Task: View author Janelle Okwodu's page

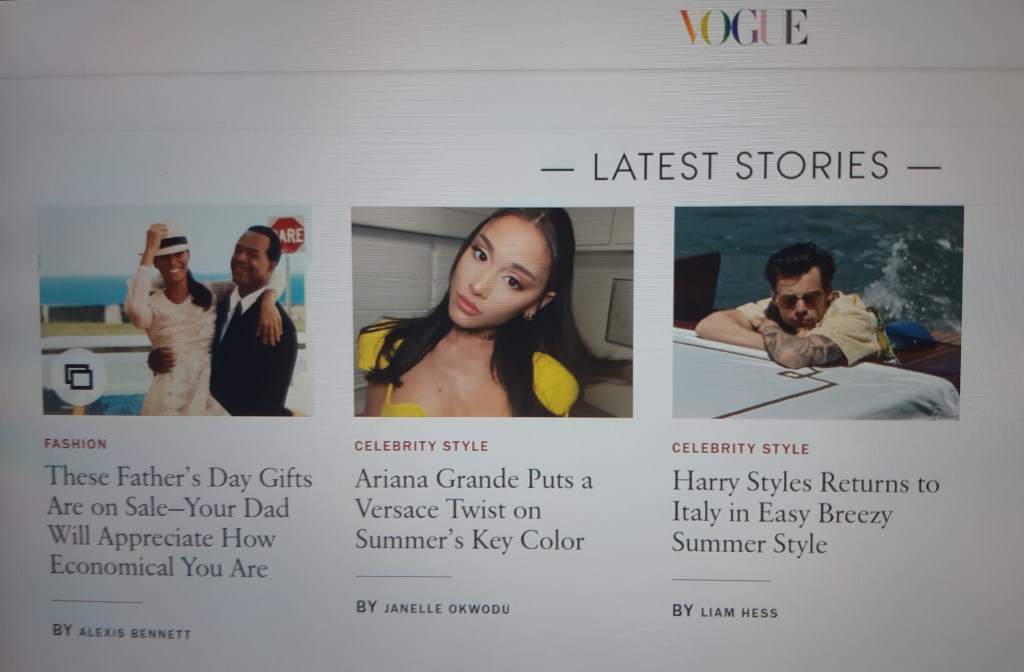Action: pyautogui.click(x=447, y=609)
